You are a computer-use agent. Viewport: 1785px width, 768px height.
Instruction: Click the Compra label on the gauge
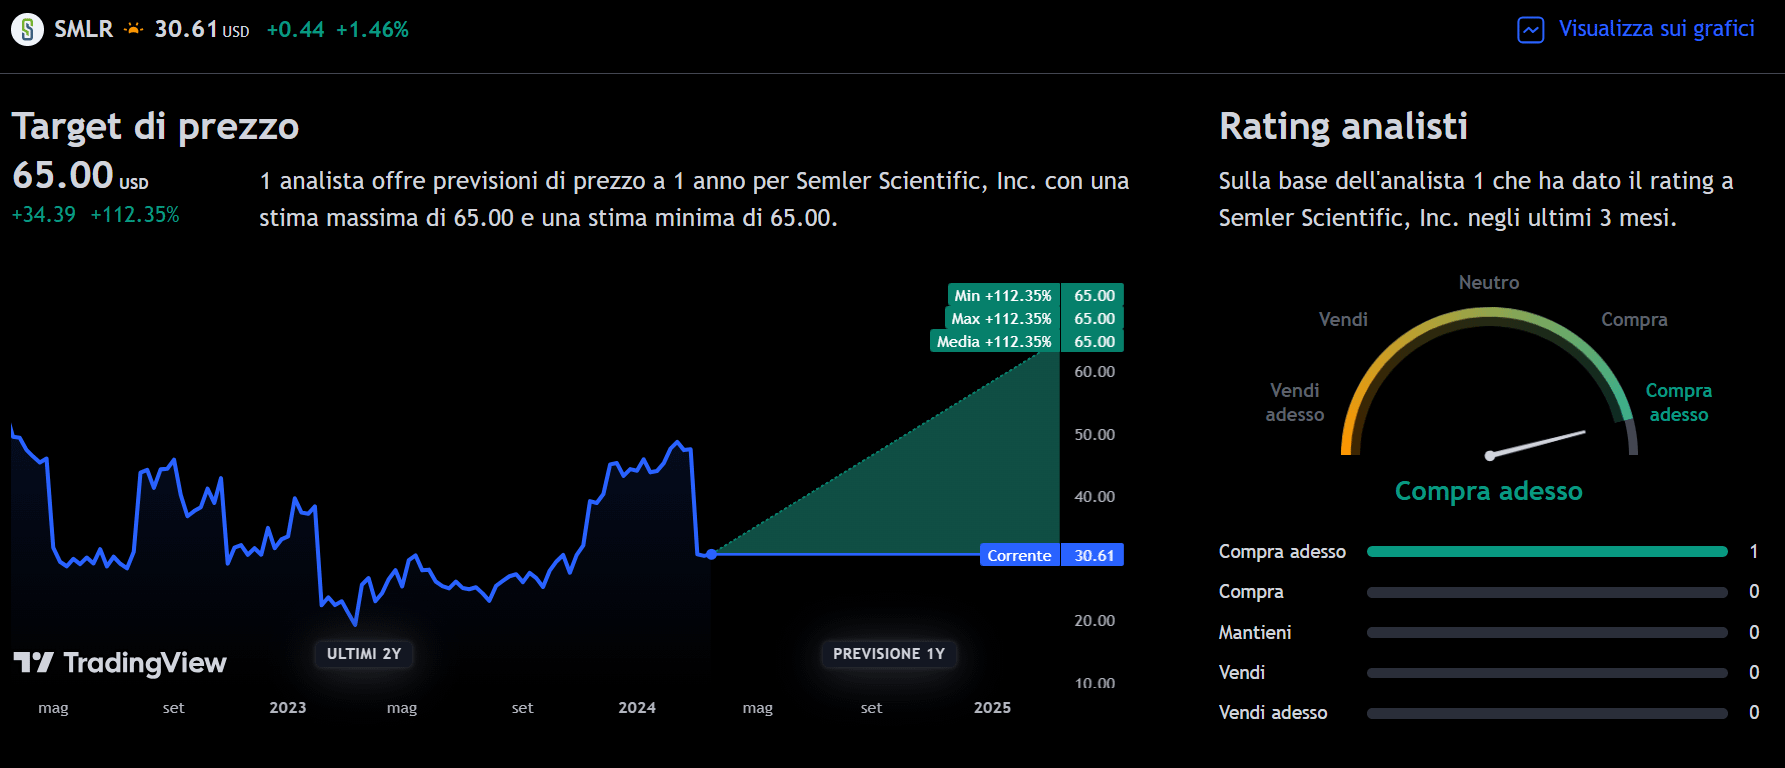point(1634,320)
